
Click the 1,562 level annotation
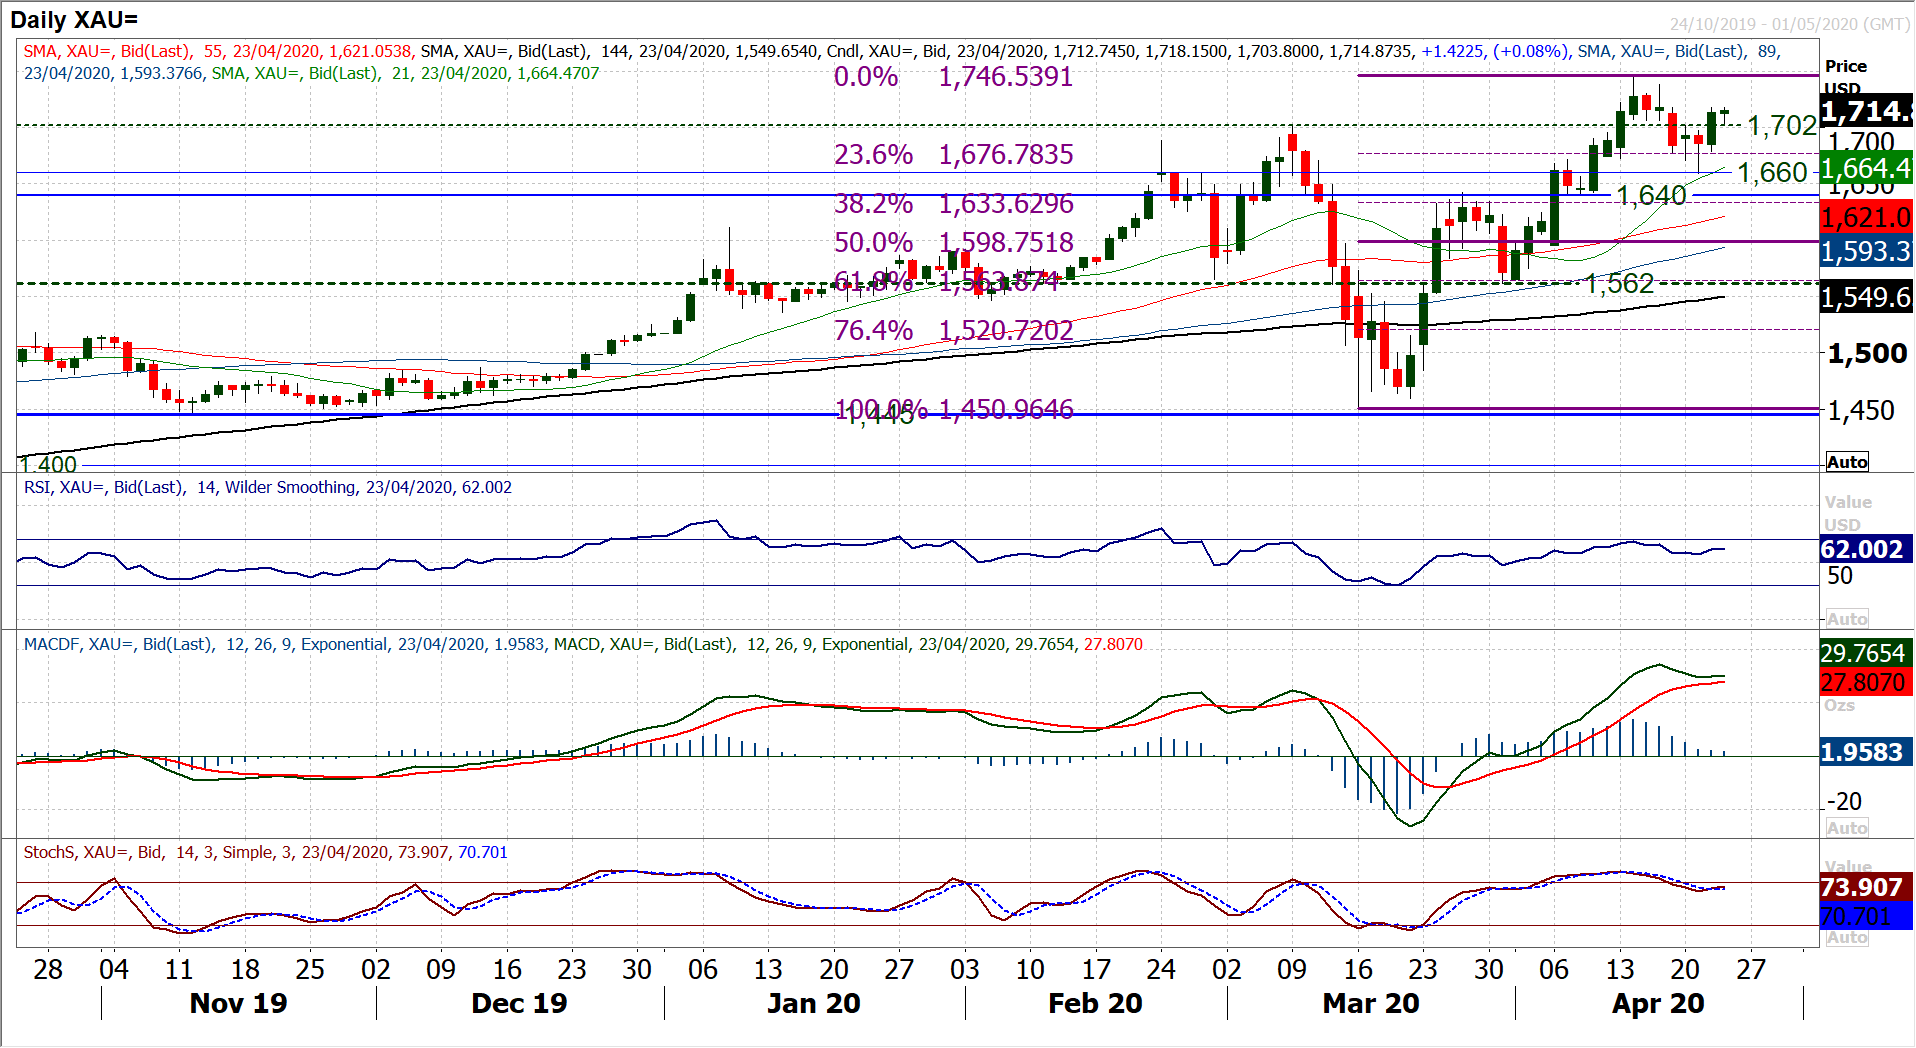coord(1619,284)
